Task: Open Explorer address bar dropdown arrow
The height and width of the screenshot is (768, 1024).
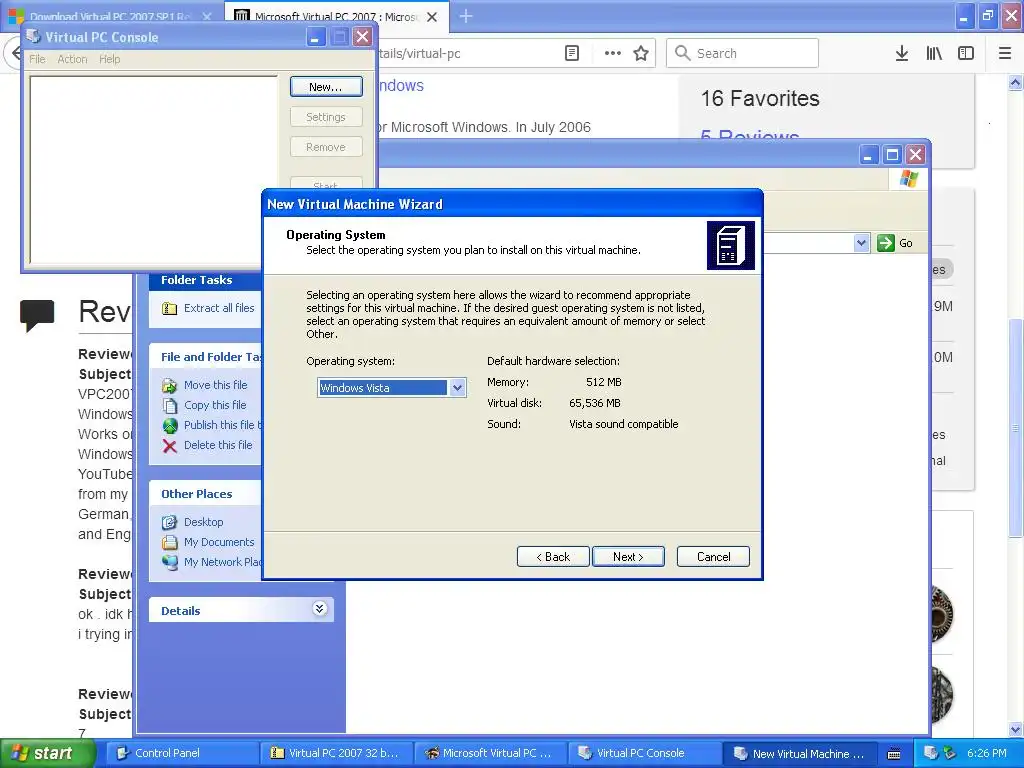Action: (861, 243)
